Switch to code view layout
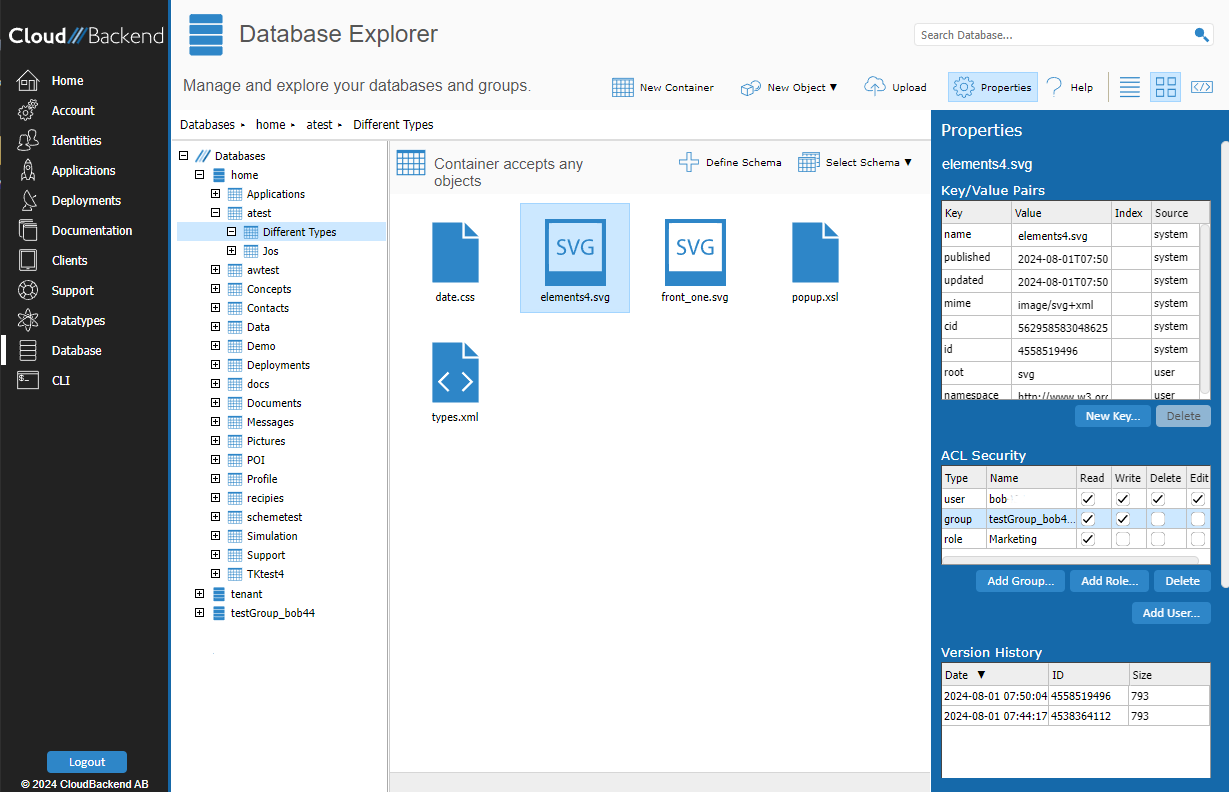 click(x=1201, y=87)
